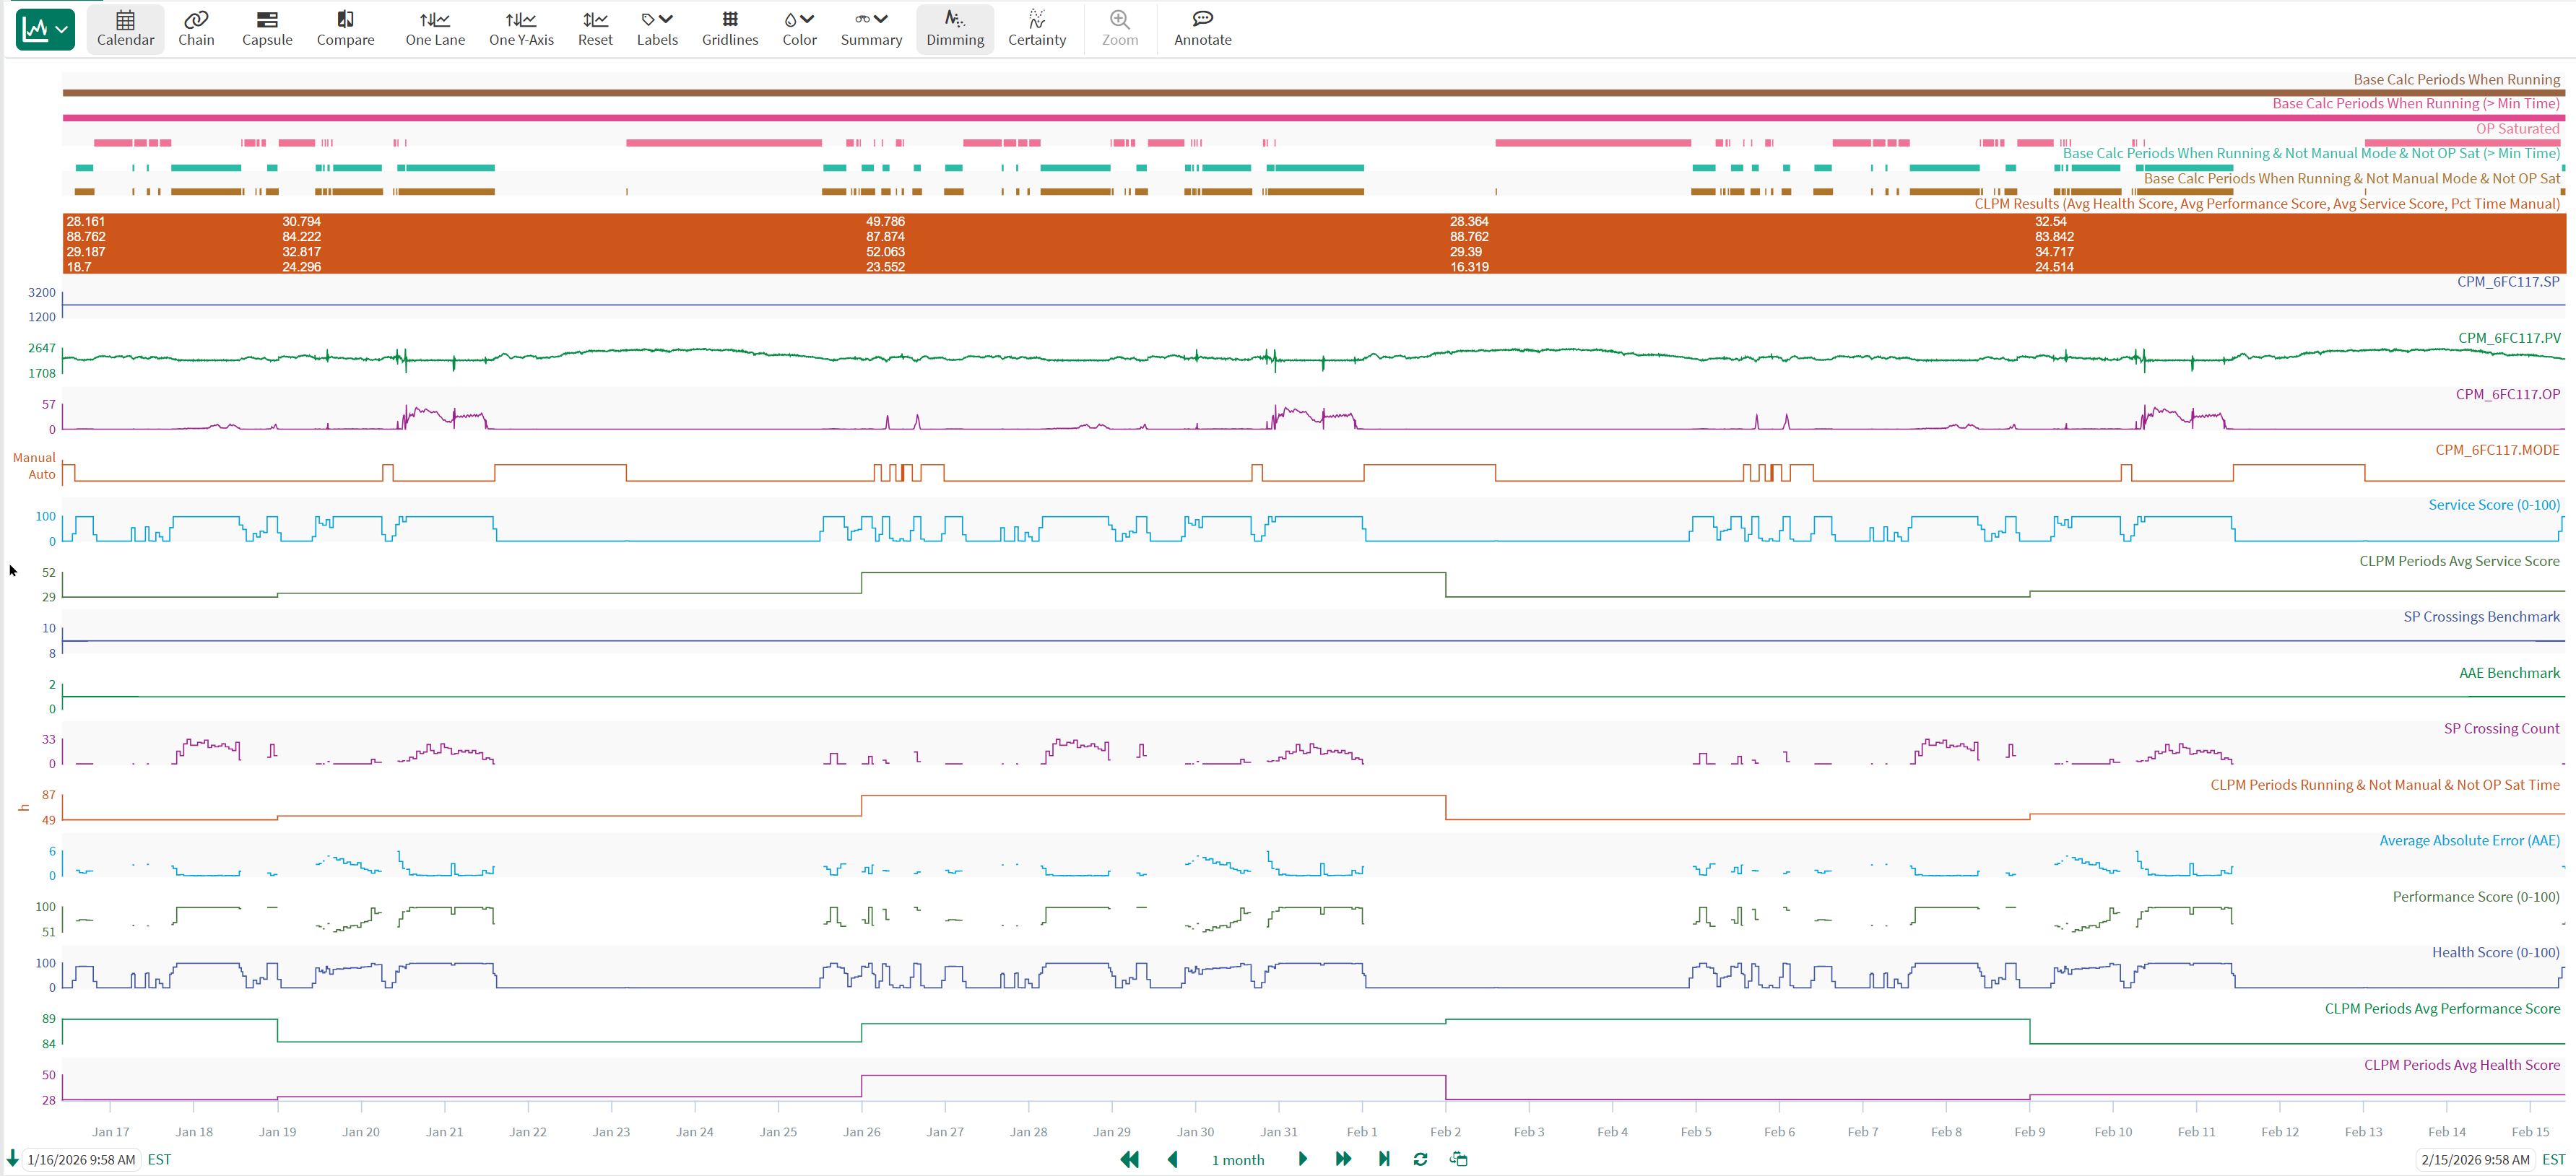Open the trend view selector dropdown
Viewport: 2576px width, 1176px height.
(x=45, y=29)
